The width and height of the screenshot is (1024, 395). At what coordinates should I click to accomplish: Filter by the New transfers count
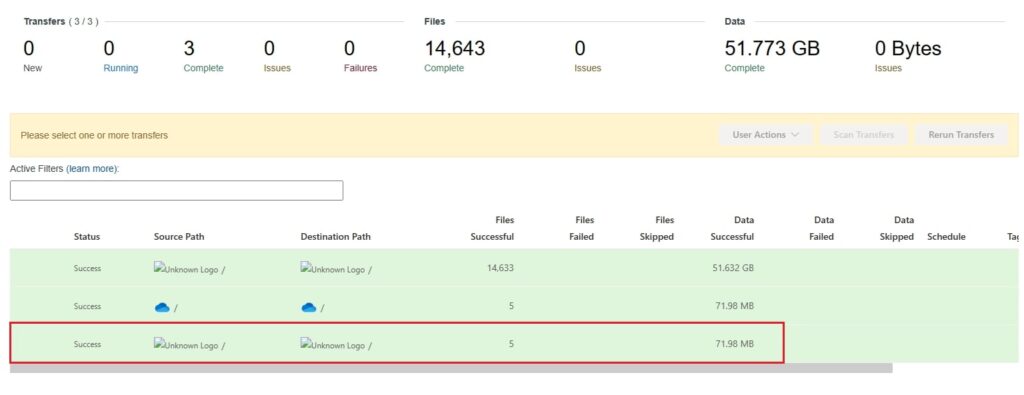[33, 56]
